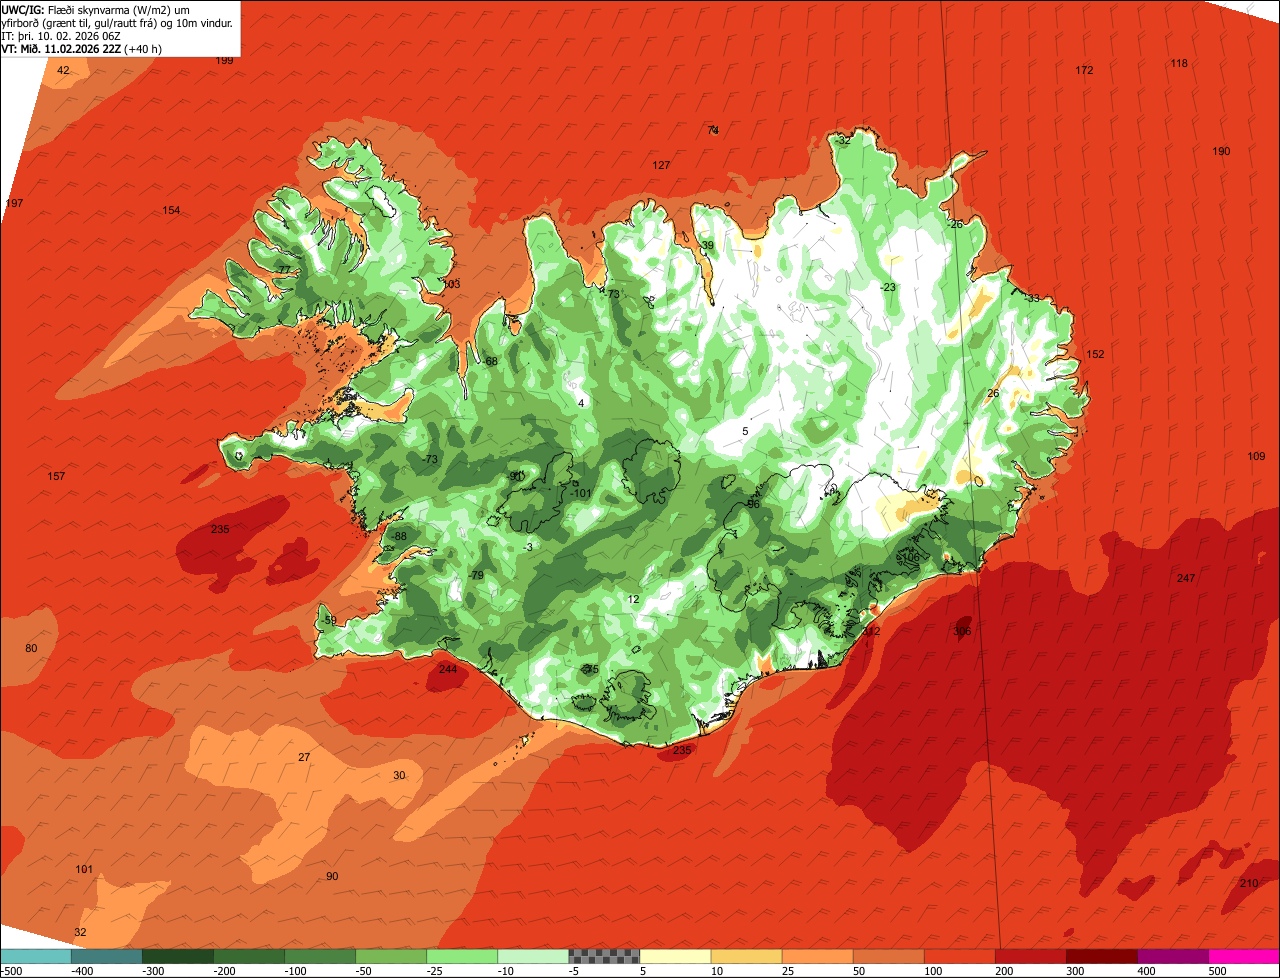Click the map value -56

coord(752,504)
